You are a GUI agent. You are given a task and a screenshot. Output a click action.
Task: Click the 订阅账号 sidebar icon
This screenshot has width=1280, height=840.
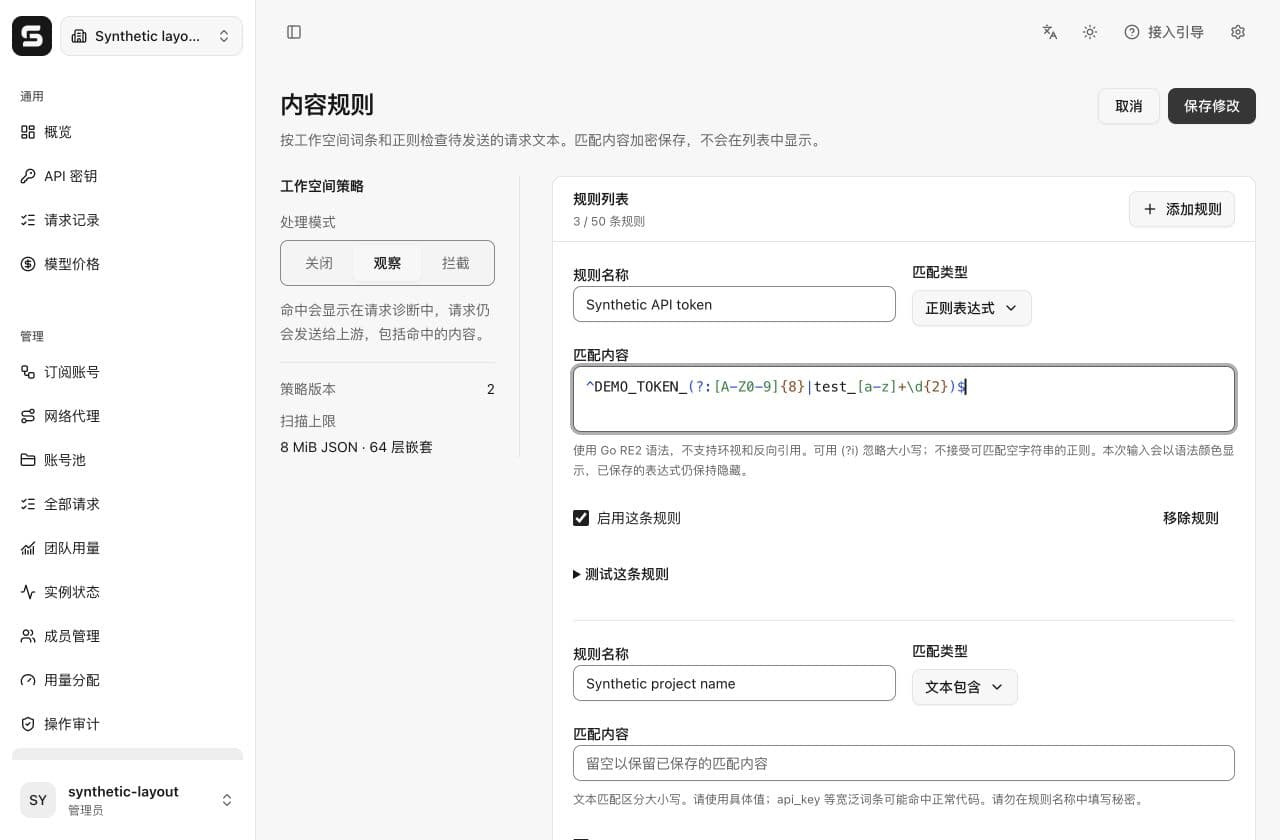click(x=28, y=372)
